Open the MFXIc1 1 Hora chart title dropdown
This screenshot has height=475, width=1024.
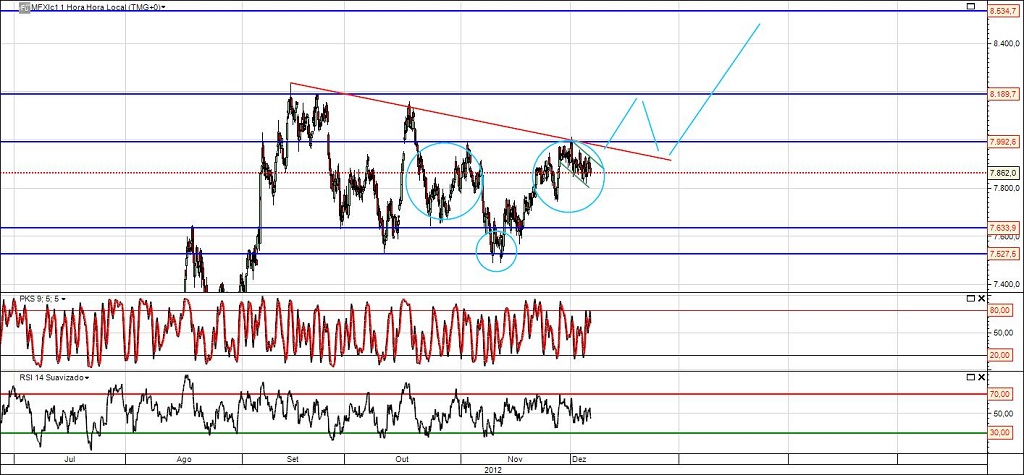pos(163,7)
